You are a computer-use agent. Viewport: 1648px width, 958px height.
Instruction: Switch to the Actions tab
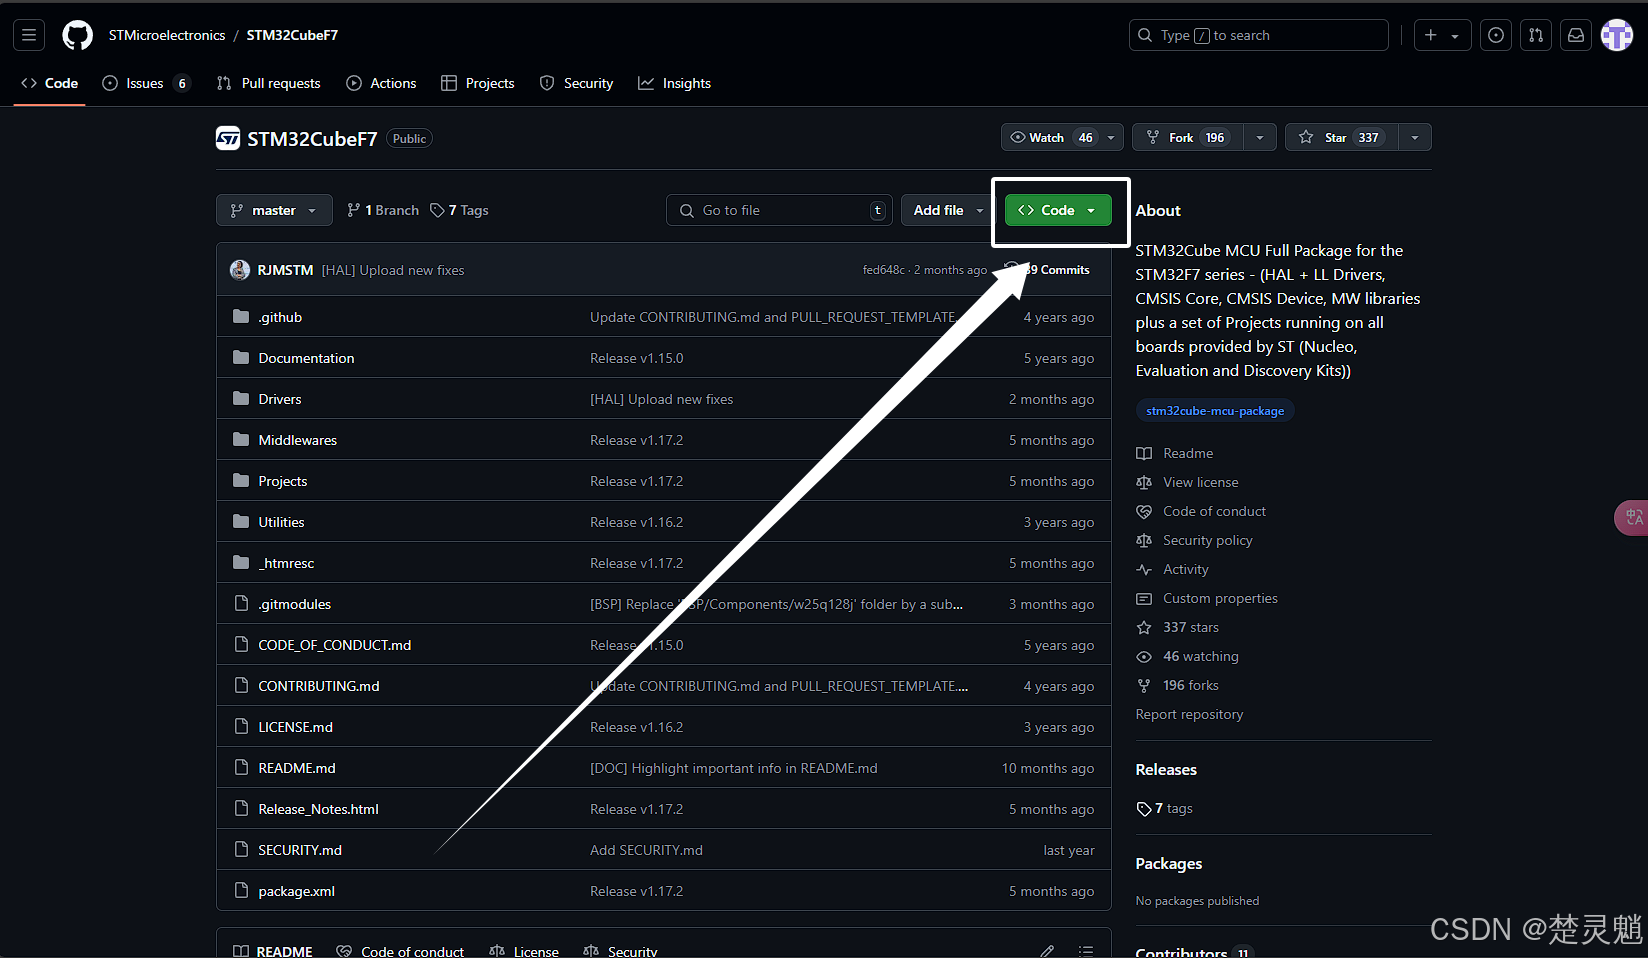click(381, 83)
